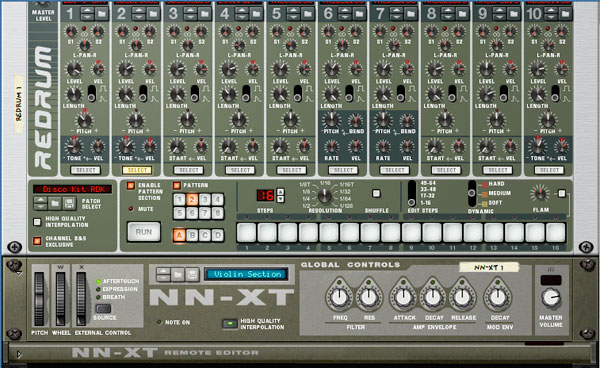Open the channel 5 sample browser folder

(308, 14)
